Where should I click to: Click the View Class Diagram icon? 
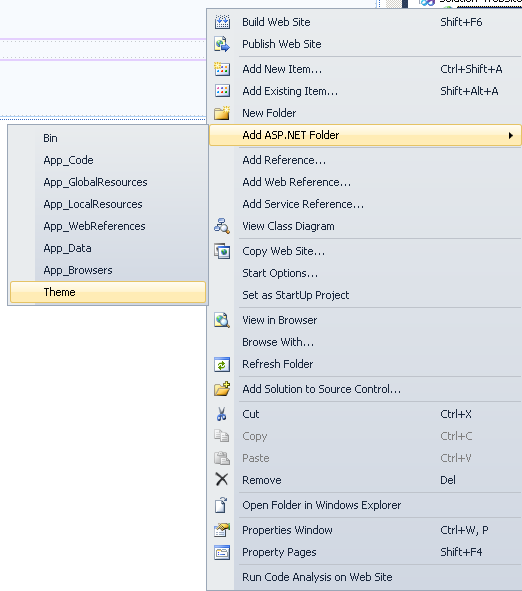(222, 226)
